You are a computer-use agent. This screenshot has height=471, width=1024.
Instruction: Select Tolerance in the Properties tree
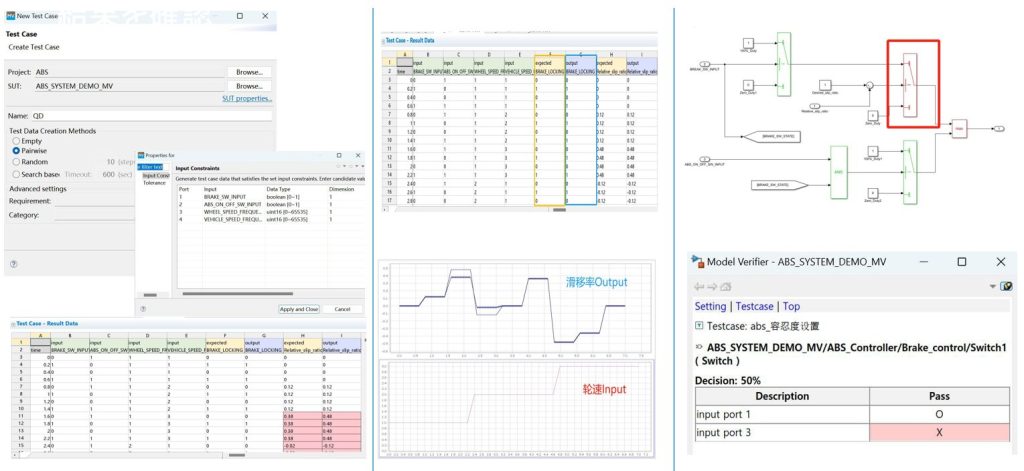pyautogui.click(x=154, y=183)
